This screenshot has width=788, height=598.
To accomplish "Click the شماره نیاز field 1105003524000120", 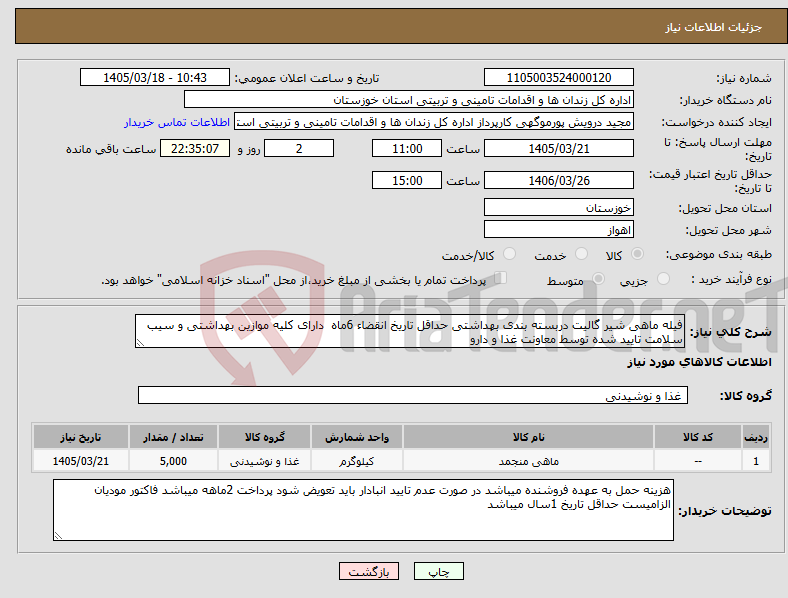I will (558, 77).
